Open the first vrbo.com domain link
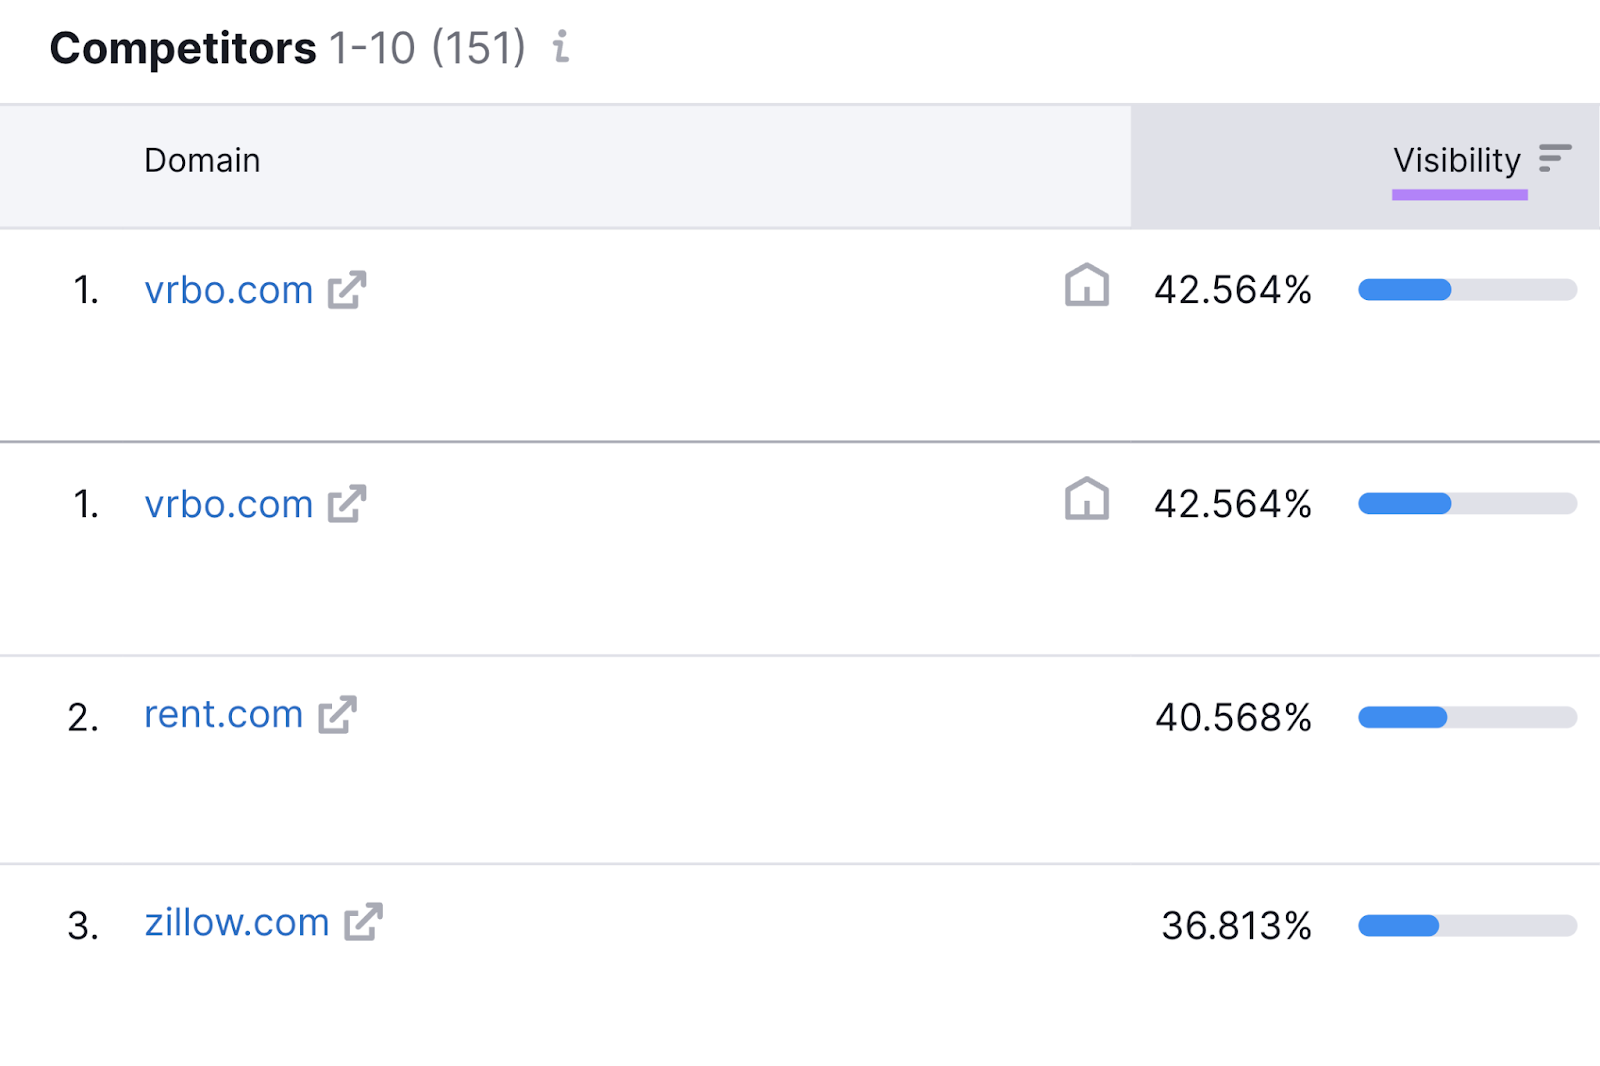 pyautogui.click(x=229, y=290)
